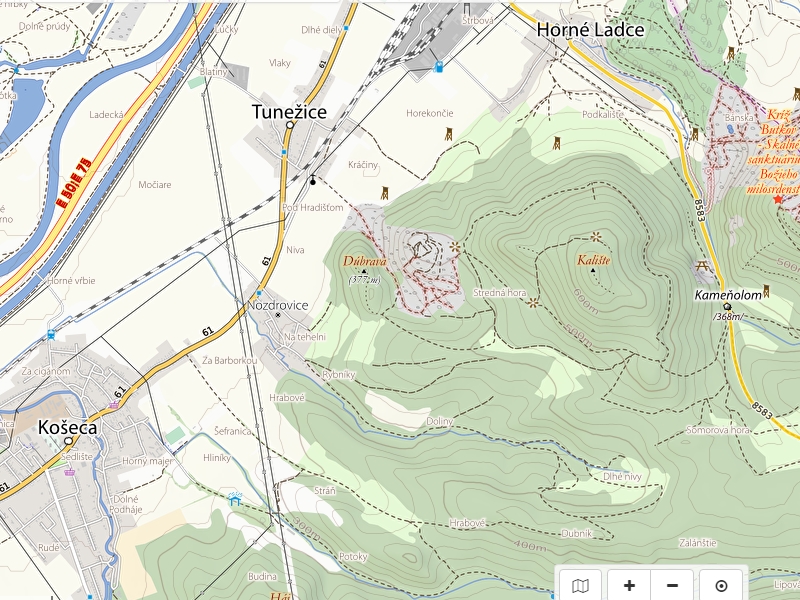This screenshot has width=800, height=600.
Task: Click the Kalište peak label
Action: 593,260
